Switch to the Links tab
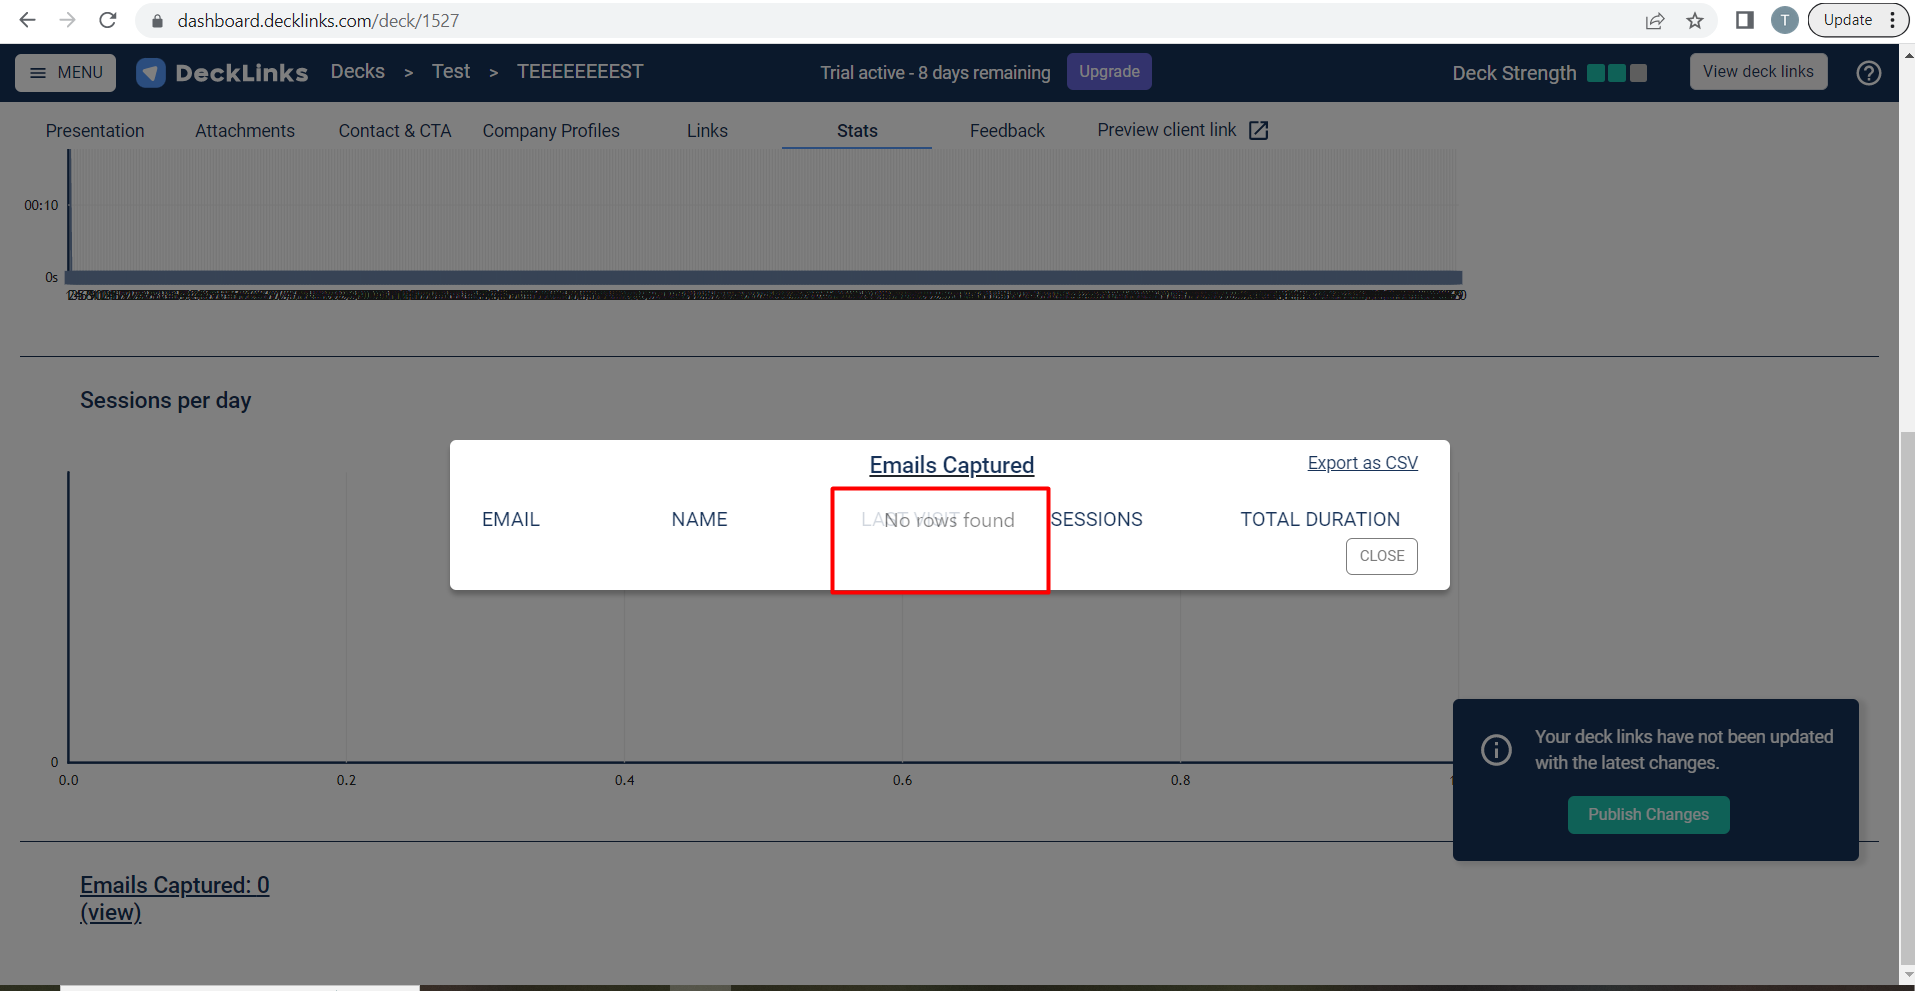Image resolution: width=1915 pixels, height=991 pixels. point(707,131)
